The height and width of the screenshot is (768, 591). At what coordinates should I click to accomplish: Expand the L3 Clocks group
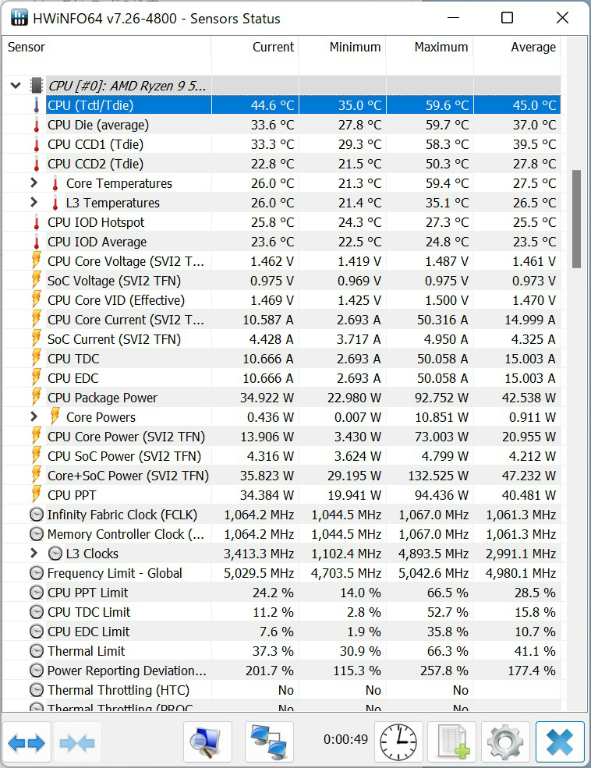click(34, 553)
